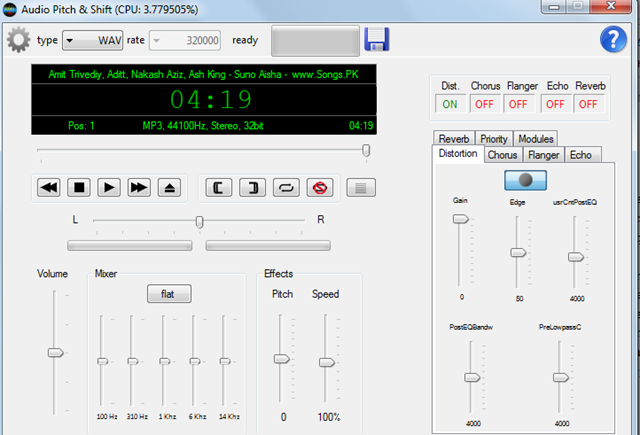Image resolution: width=640 pixels, height=435 pixels.
Task: Expand the rate 320000 dropdown
Action: [x=185, y=41]
